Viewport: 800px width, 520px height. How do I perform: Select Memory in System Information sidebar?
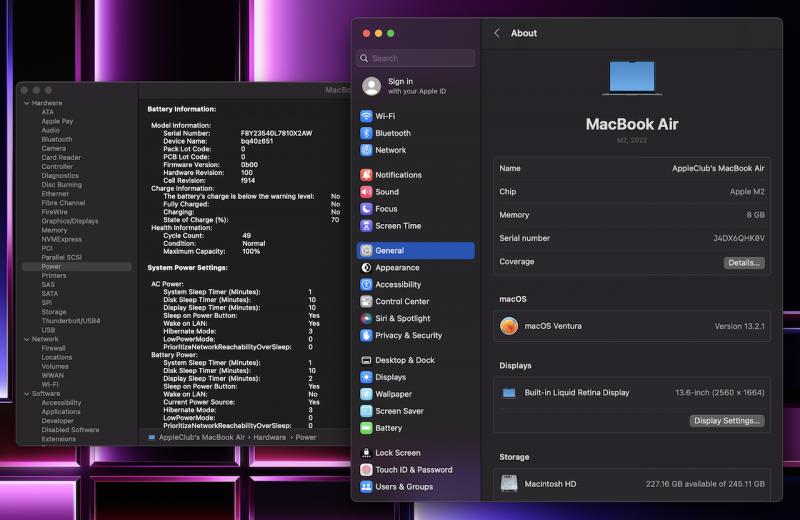(54, 230)
